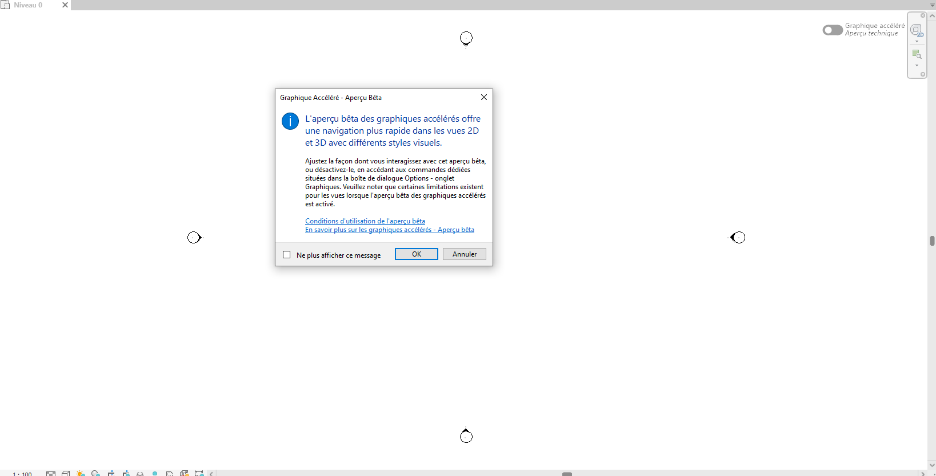This screenshot has height=476, width=936.
Task: Toggle Shadows icon in view control bar
Action: (96, 474)
